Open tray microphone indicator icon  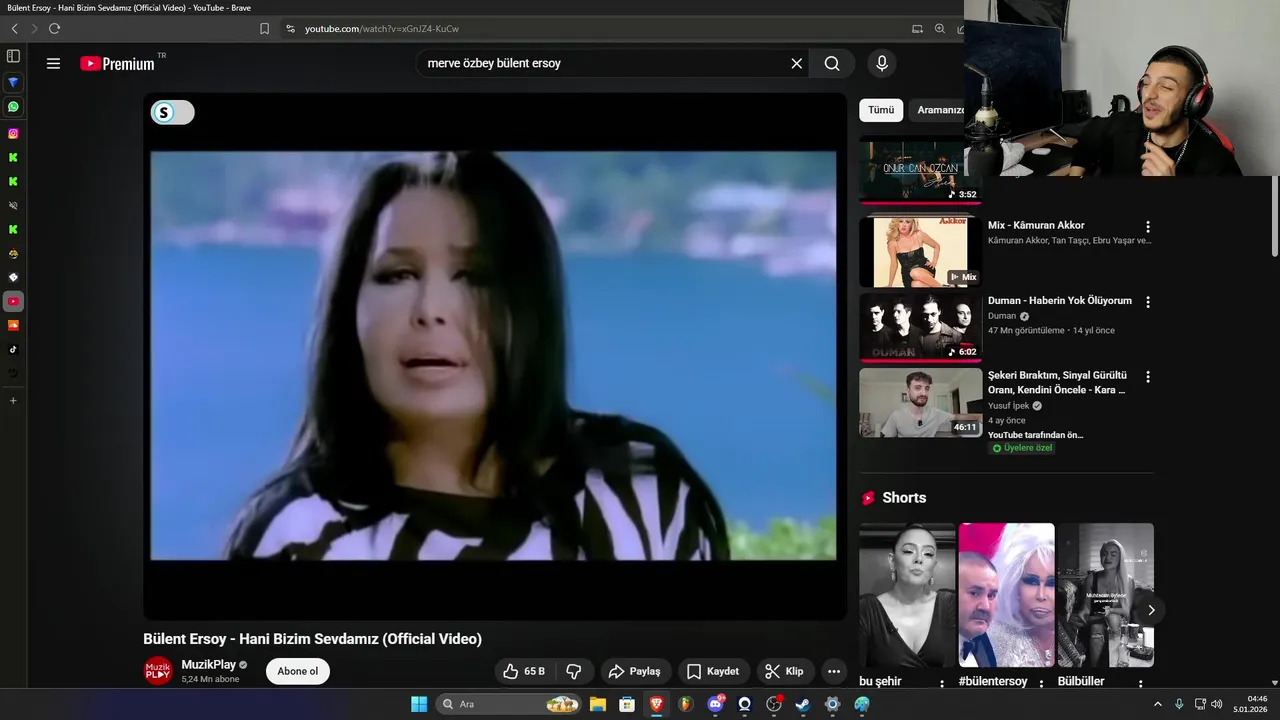click(x=1179, y=704)
